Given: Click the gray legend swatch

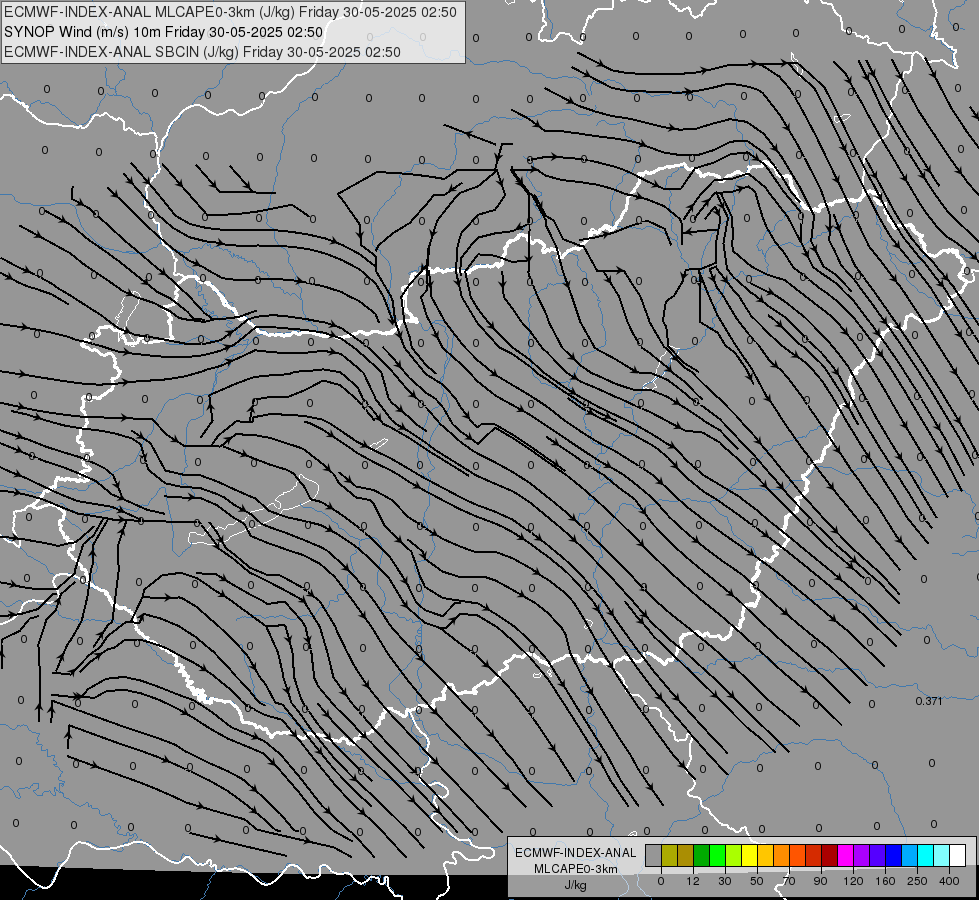Looking at the screenshot, I should pyautogui.click(x=653, y=855).
